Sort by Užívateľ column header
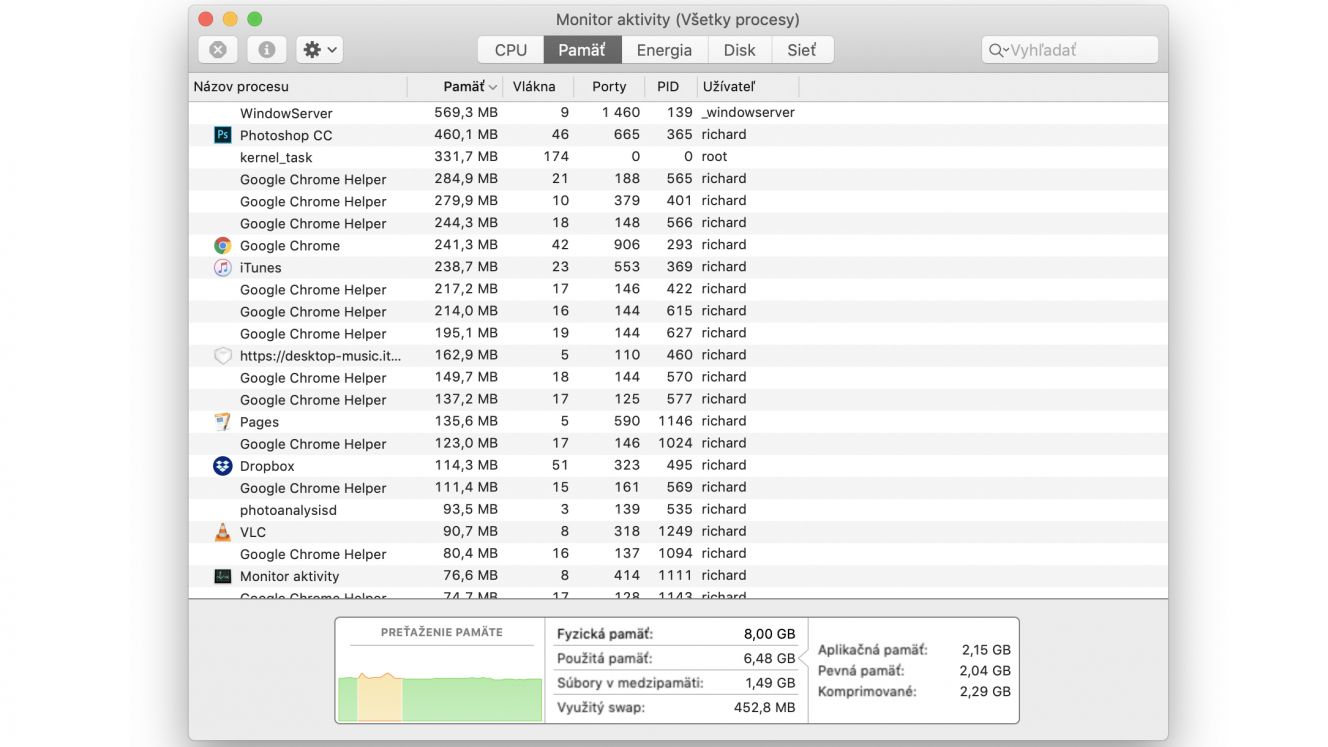1328x747 pixels. 746,87
